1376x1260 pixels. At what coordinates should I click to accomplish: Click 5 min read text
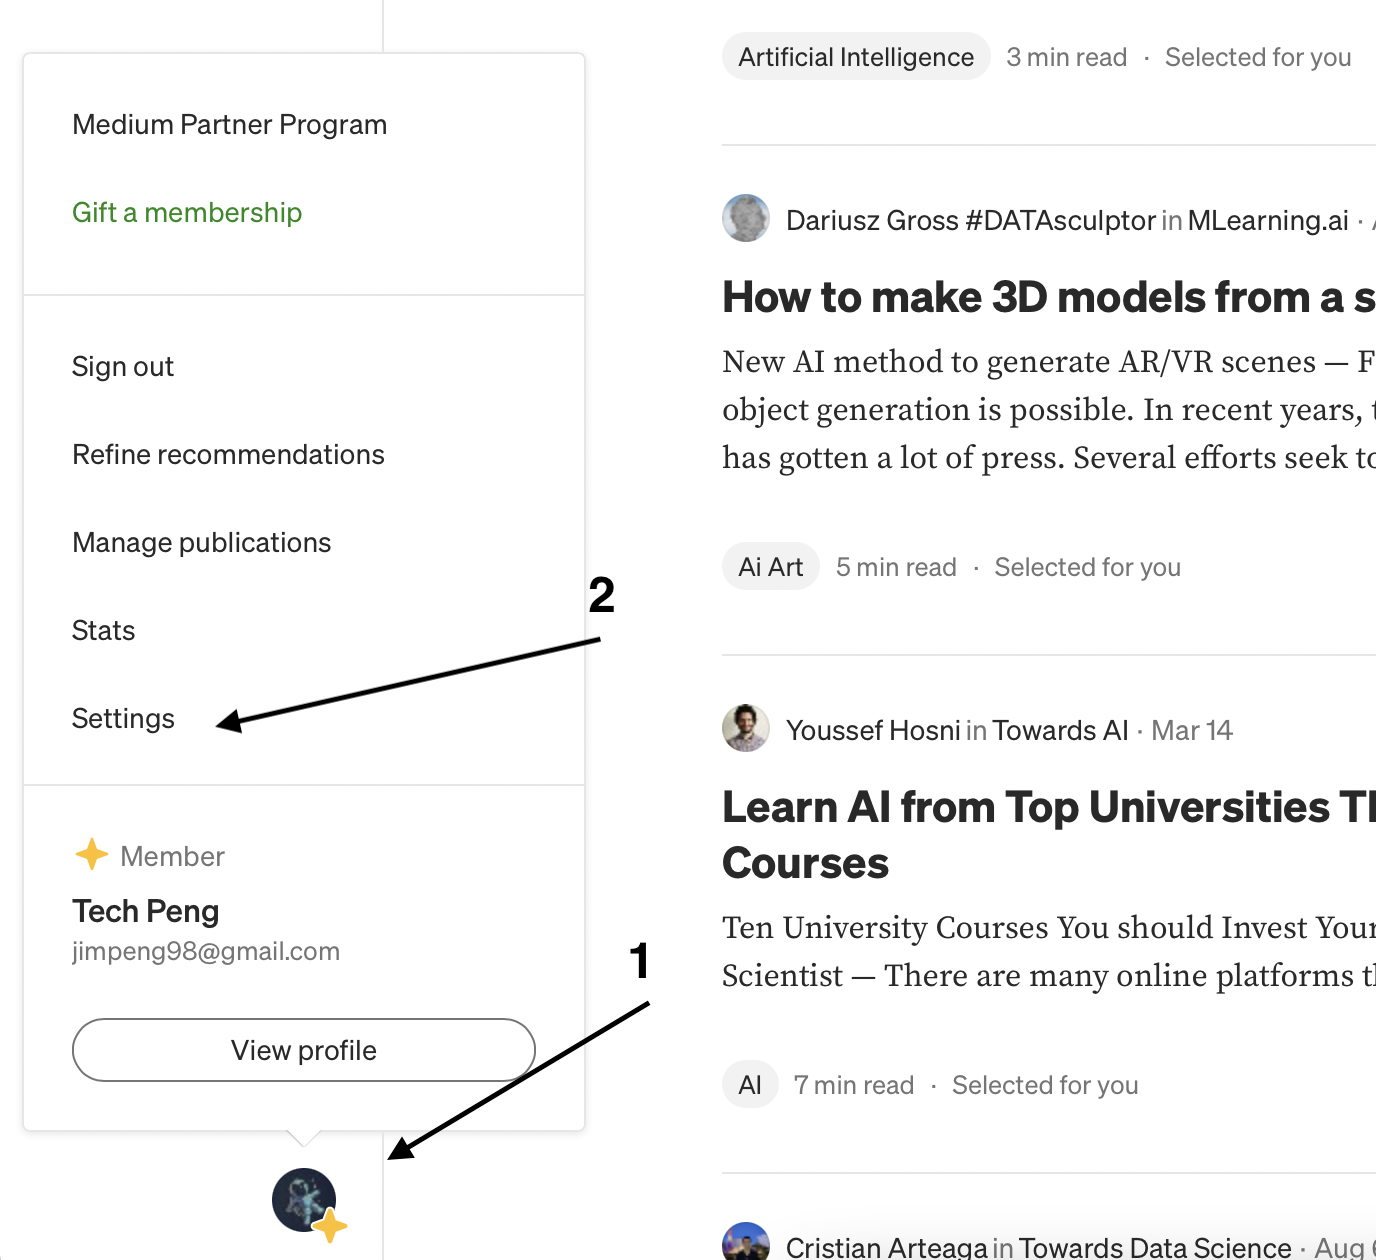coord(896,567)
